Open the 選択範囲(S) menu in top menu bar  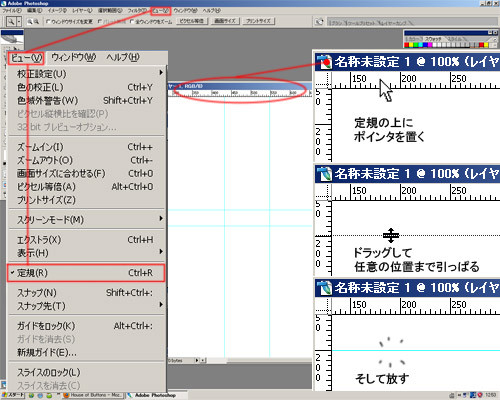click(110, 11)
